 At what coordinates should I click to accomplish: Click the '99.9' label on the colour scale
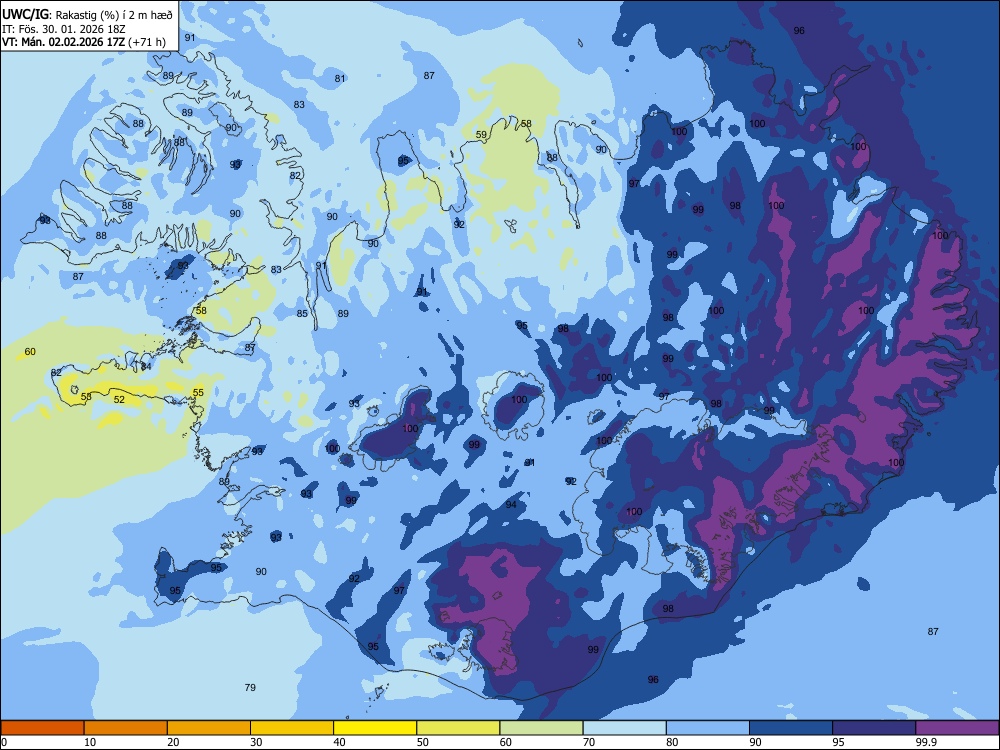[x=925, y=742]
